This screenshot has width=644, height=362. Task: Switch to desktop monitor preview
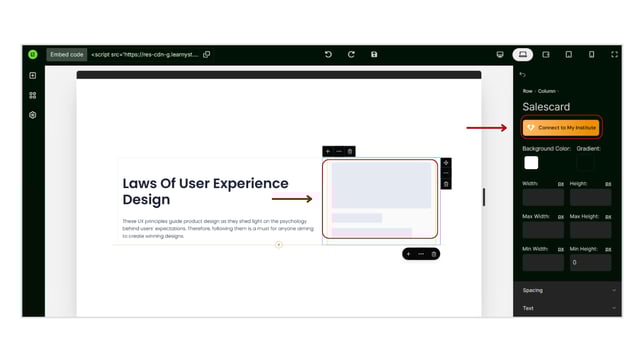pos(500,54)
